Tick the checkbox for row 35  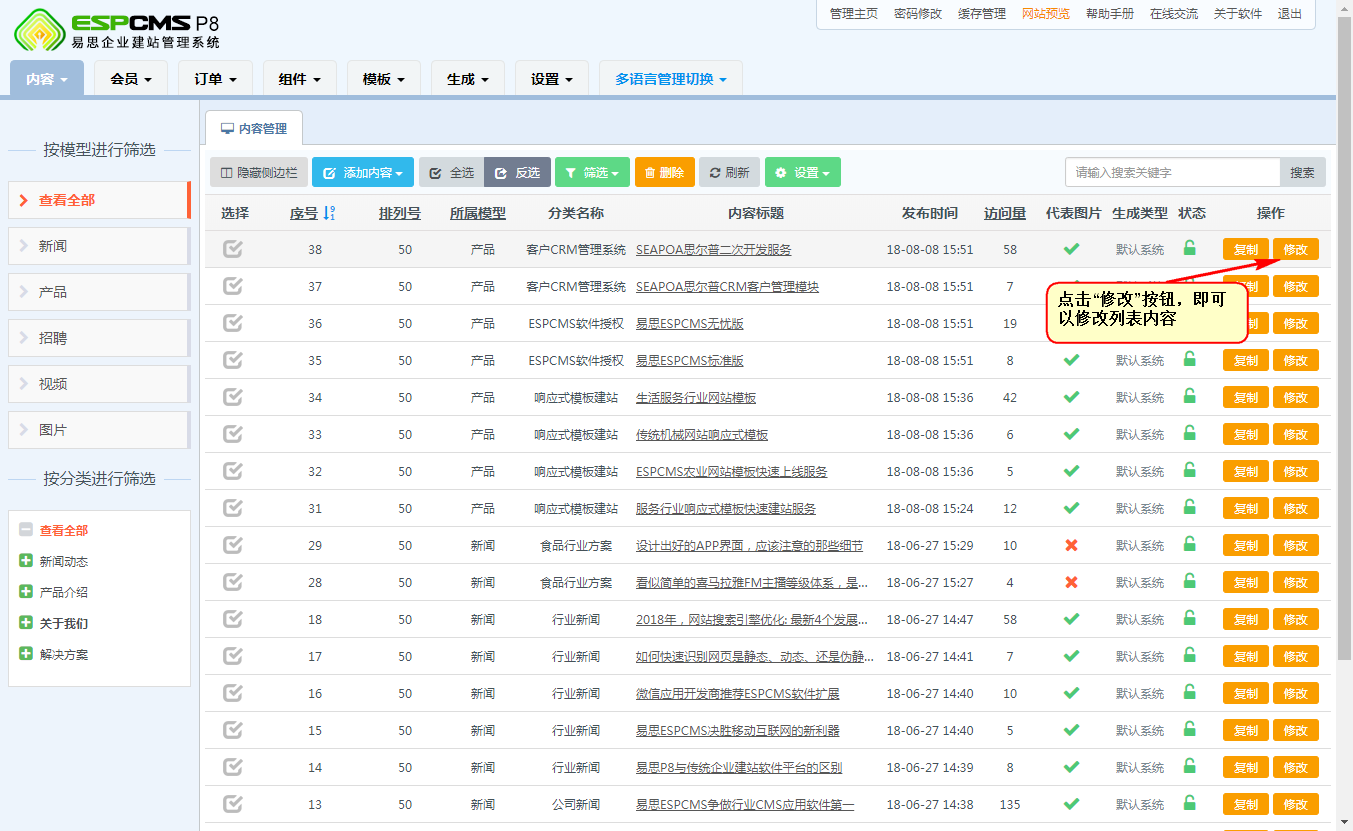tap(233, 360)
